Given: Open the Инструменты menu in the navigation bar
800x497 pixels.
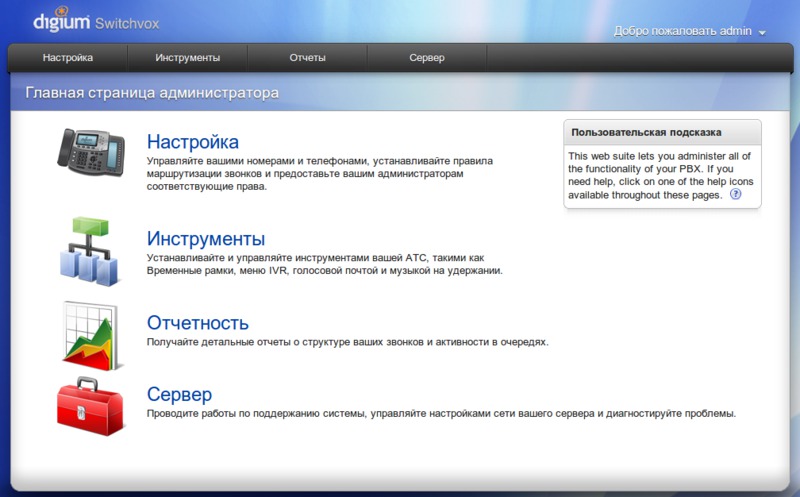Looking at the screenshot, I should point(188,58).
